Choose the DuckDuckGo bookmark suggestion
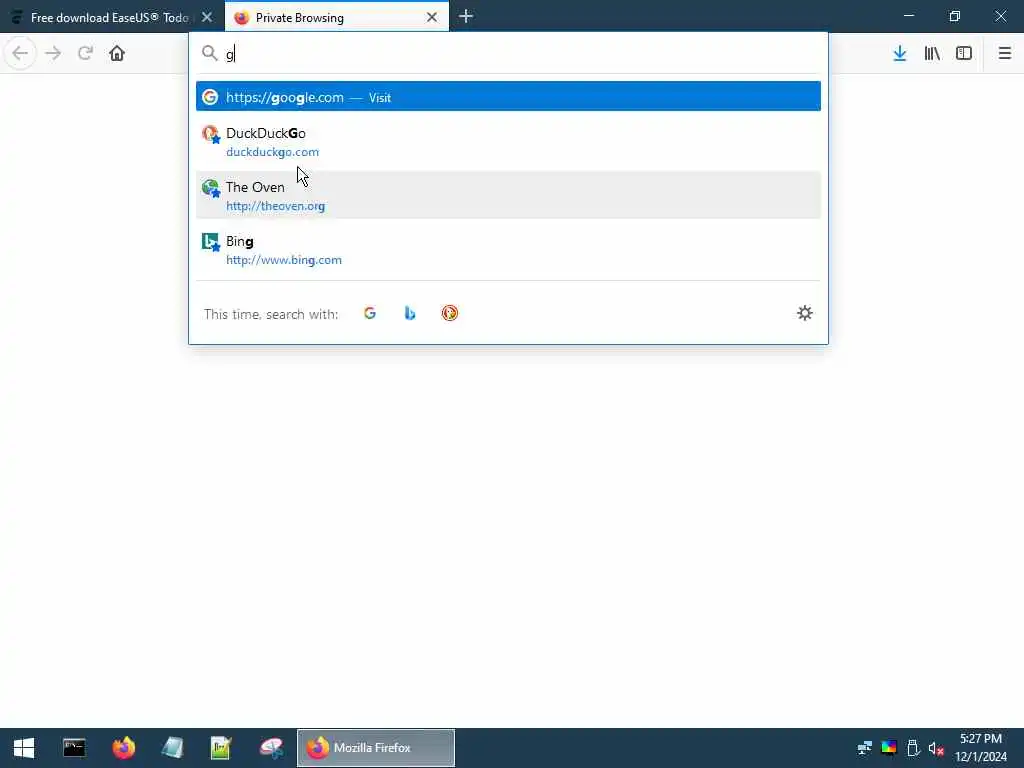This screenshot has width=1024, height=768. (x=508, y=142)
